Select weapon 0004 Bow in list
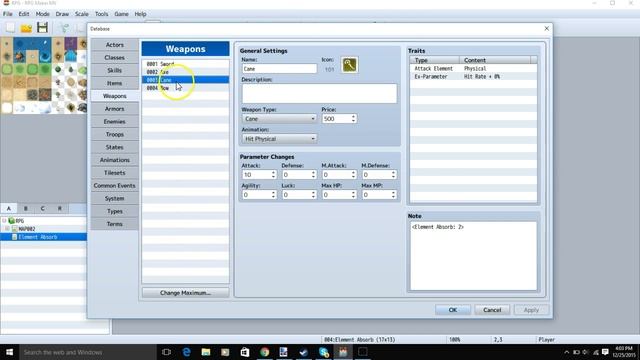The image size is (640, 360). (x=185, y=88)
